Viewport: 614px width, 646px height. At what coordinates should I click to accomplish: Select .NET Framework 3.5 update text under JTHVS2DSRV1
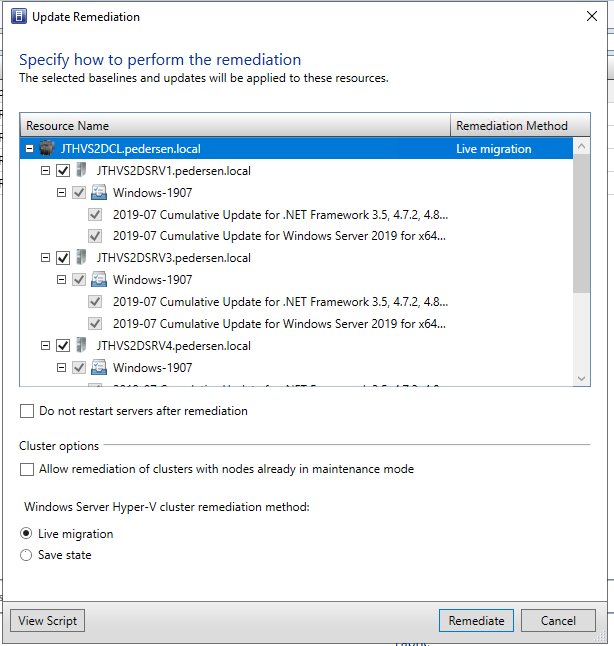pyautogui.click(x=281, y=215)
